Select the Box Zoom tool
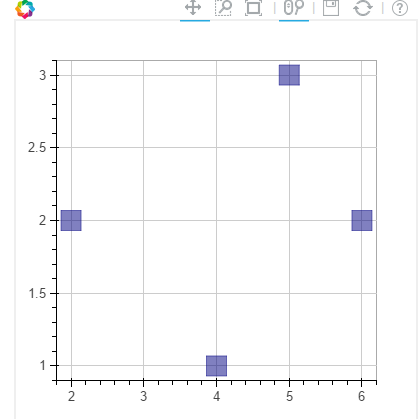 pos(223,7)
